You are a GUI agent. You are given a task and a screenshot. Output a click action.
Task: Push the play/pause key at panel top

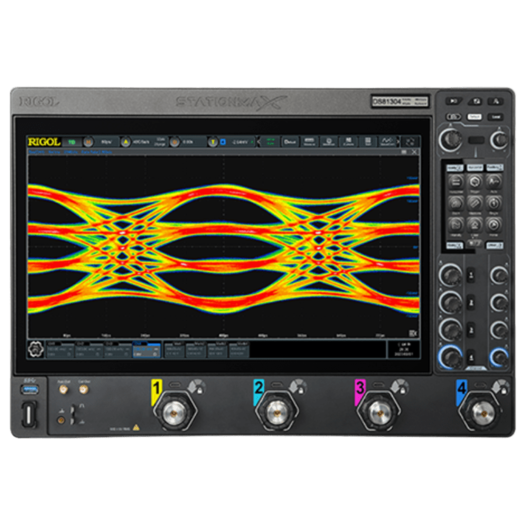coord(454,101)
